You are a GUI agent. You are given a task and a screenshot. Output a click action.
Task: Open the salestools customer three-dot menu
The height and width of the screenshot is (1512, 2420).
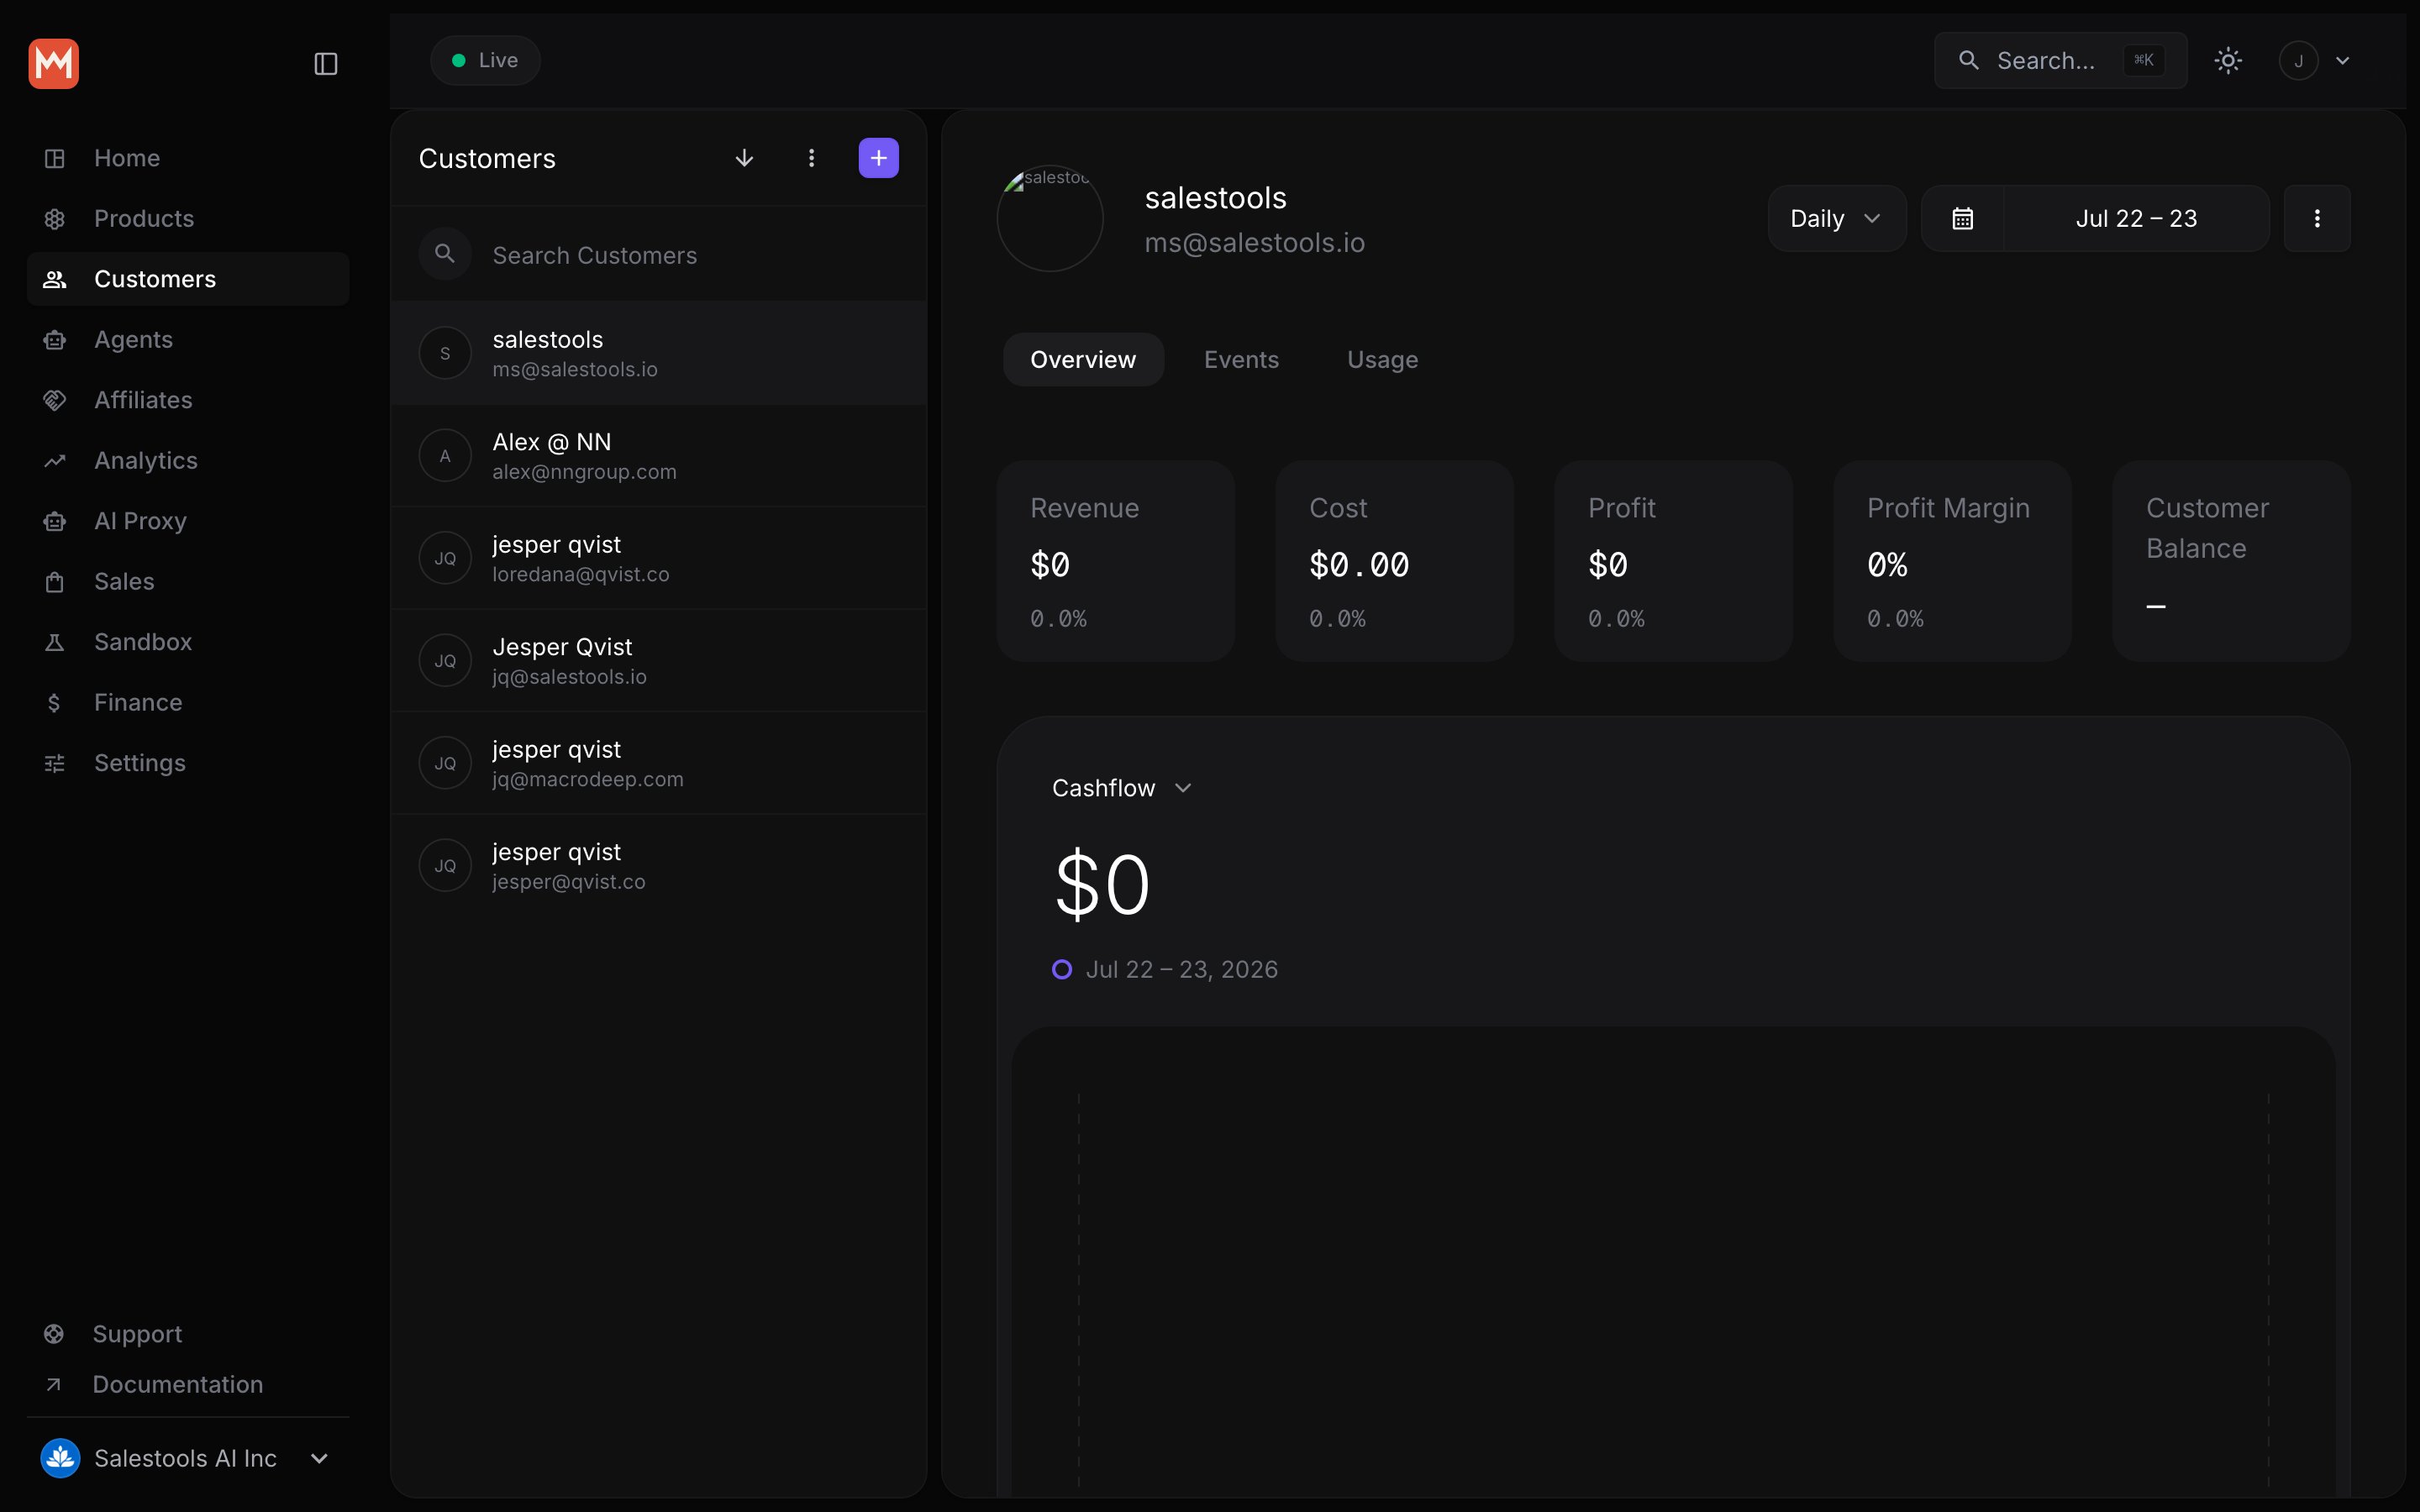2316,218
